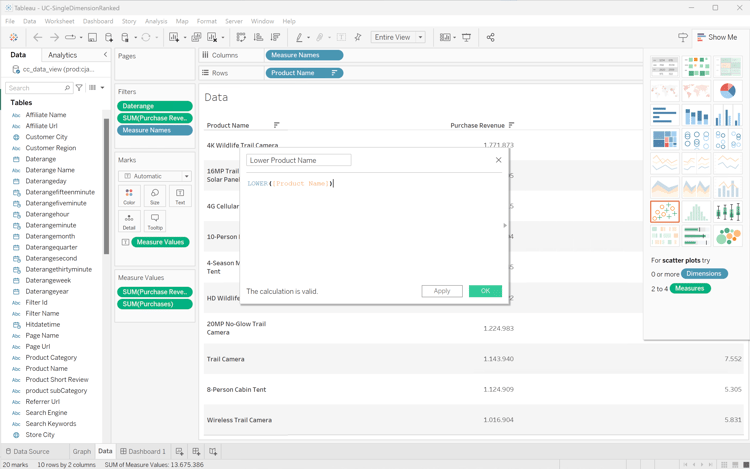750x469 pixels.
Task: Click the Undo back arrow in toolbar
Action: 37,37
